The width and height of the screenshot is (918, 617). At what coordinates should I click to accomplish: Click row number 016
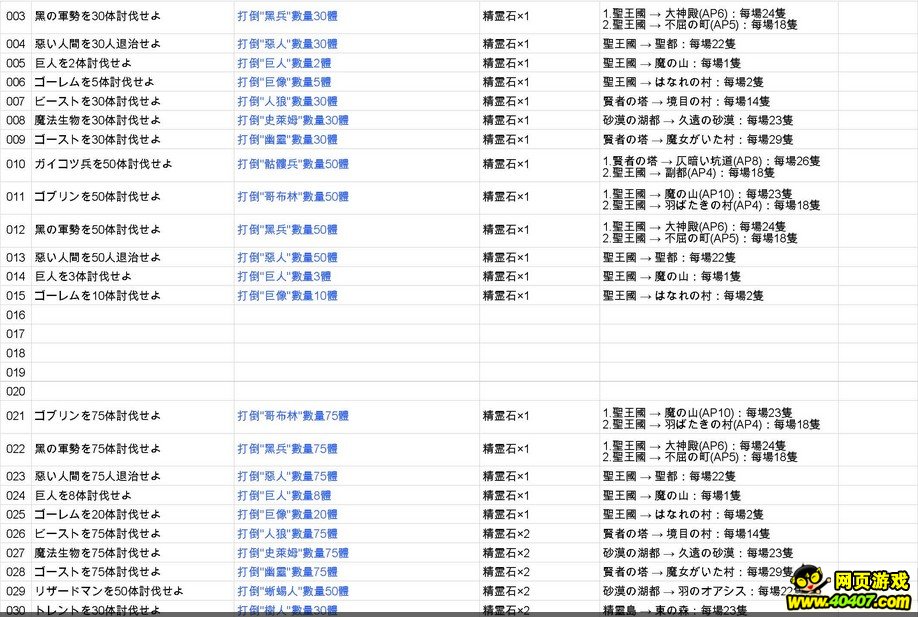point(16,315)
